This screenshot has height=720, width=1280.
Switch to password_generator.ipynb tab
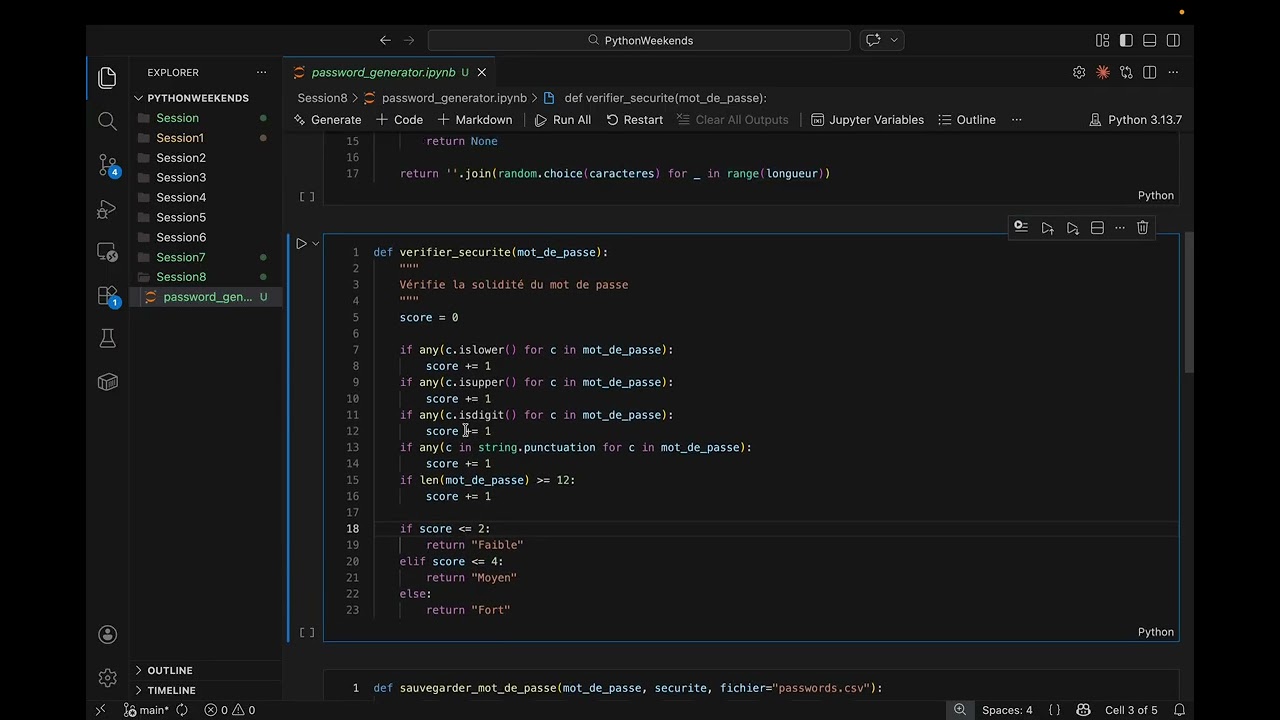pyautogui.click(x=383, y=72)
